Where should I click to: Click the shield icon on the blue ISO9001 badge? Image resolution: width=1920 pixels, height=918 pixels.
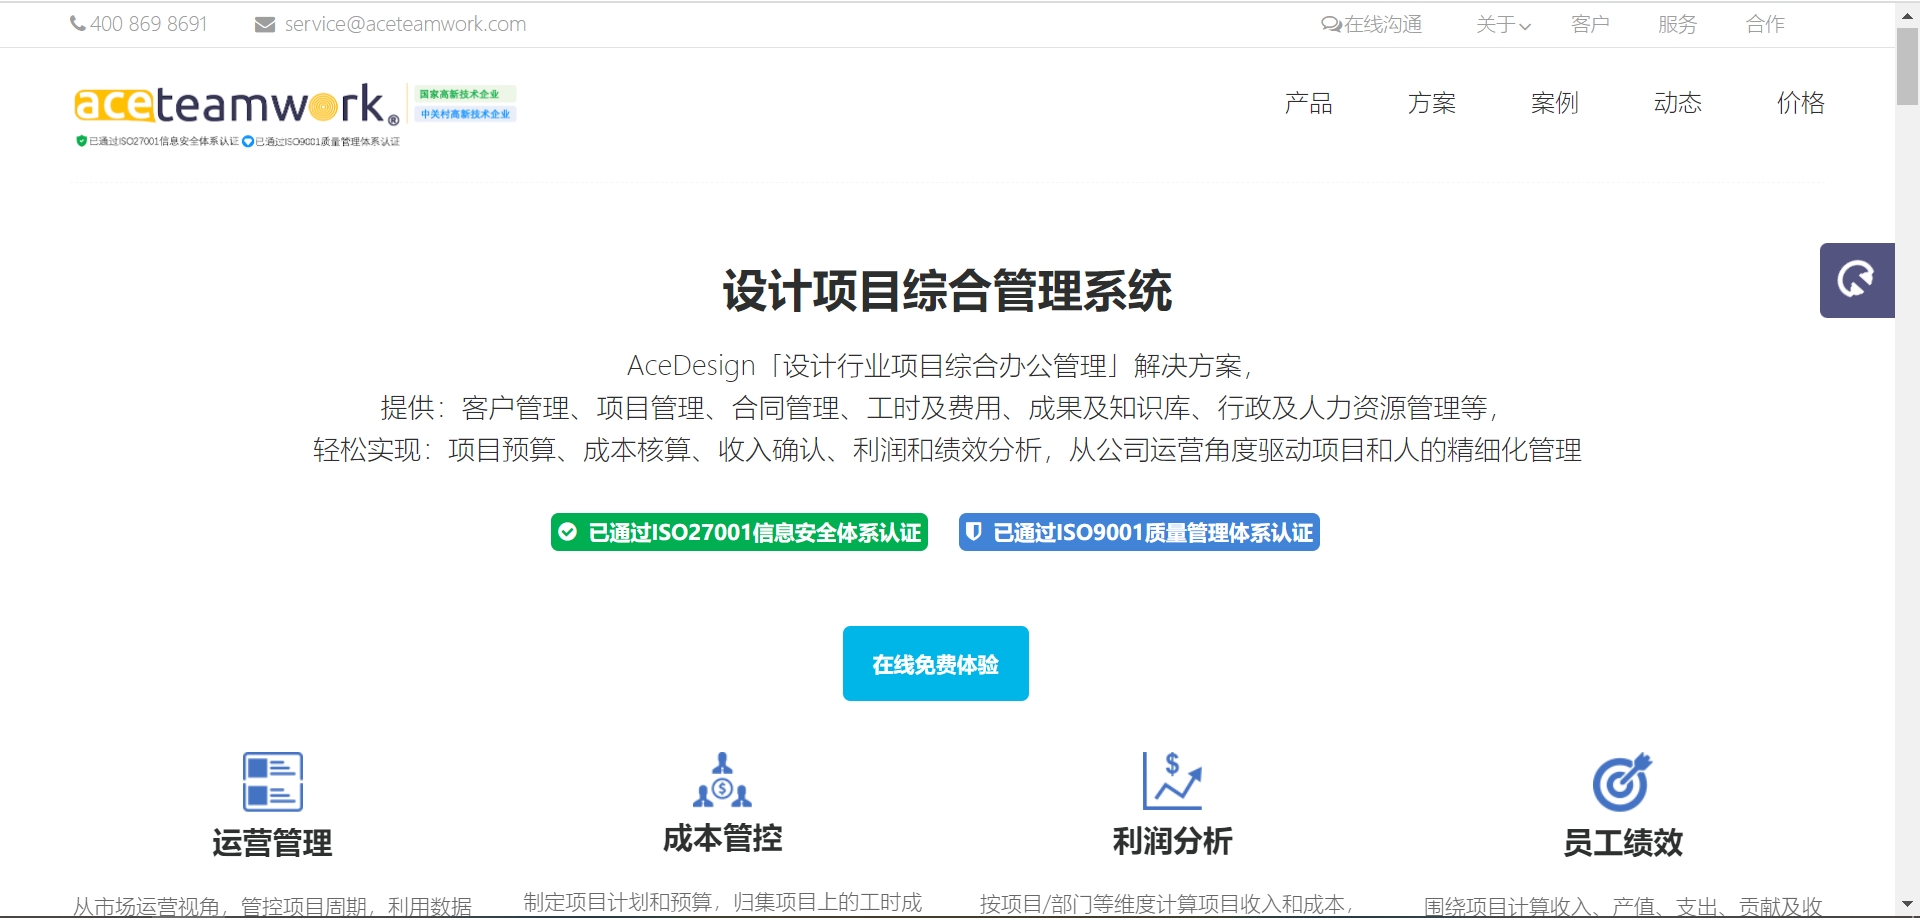pyautogui.click(x=974, y=532)
